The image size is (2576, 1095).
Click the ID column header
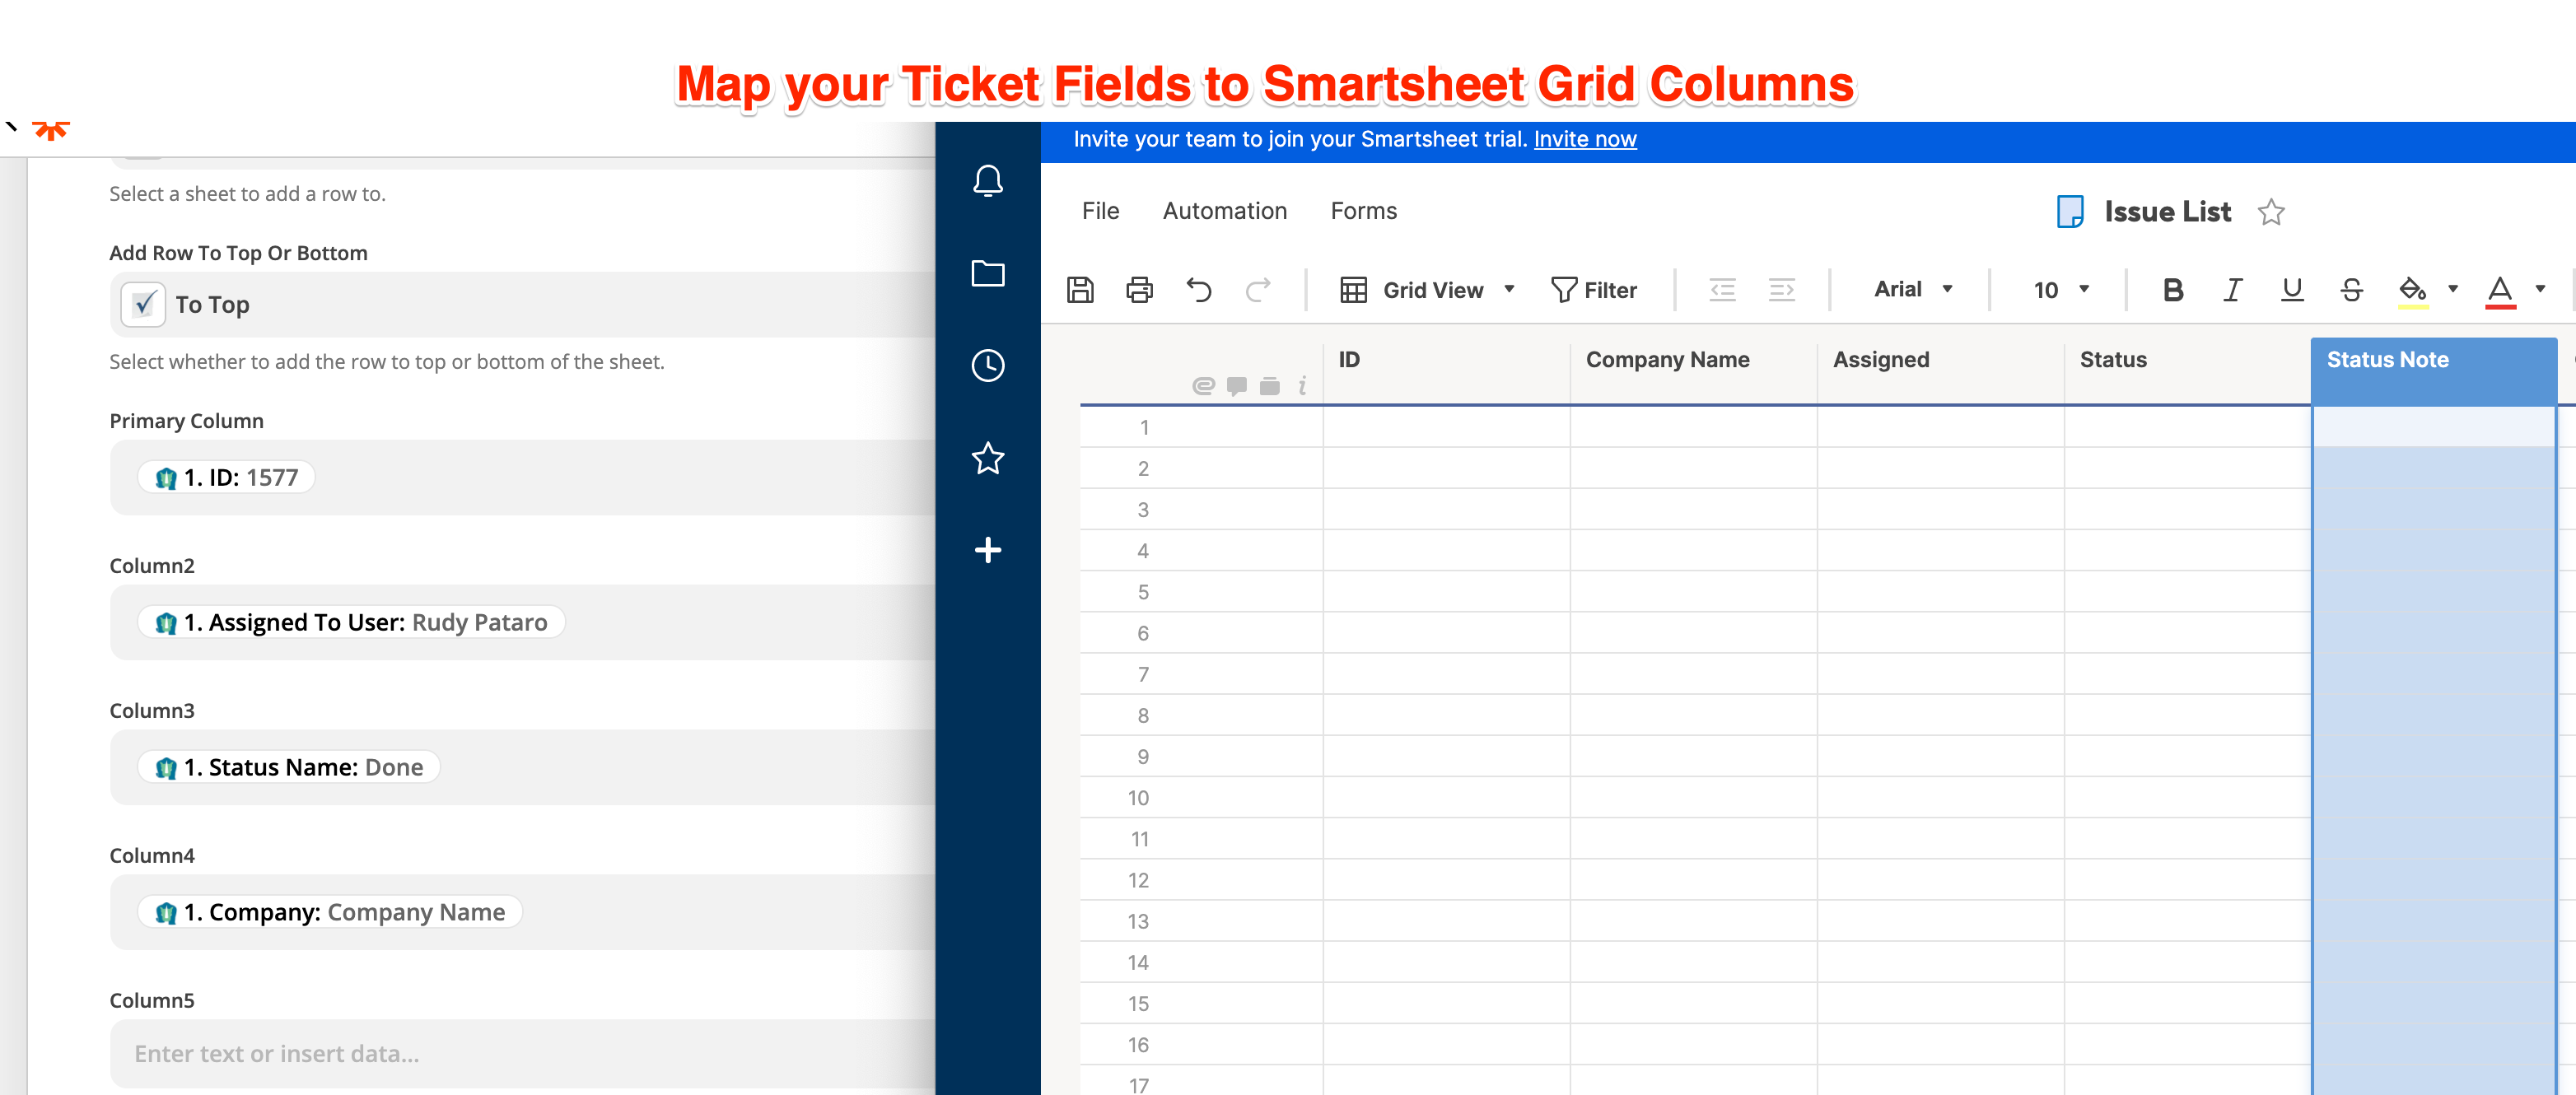1446,371
